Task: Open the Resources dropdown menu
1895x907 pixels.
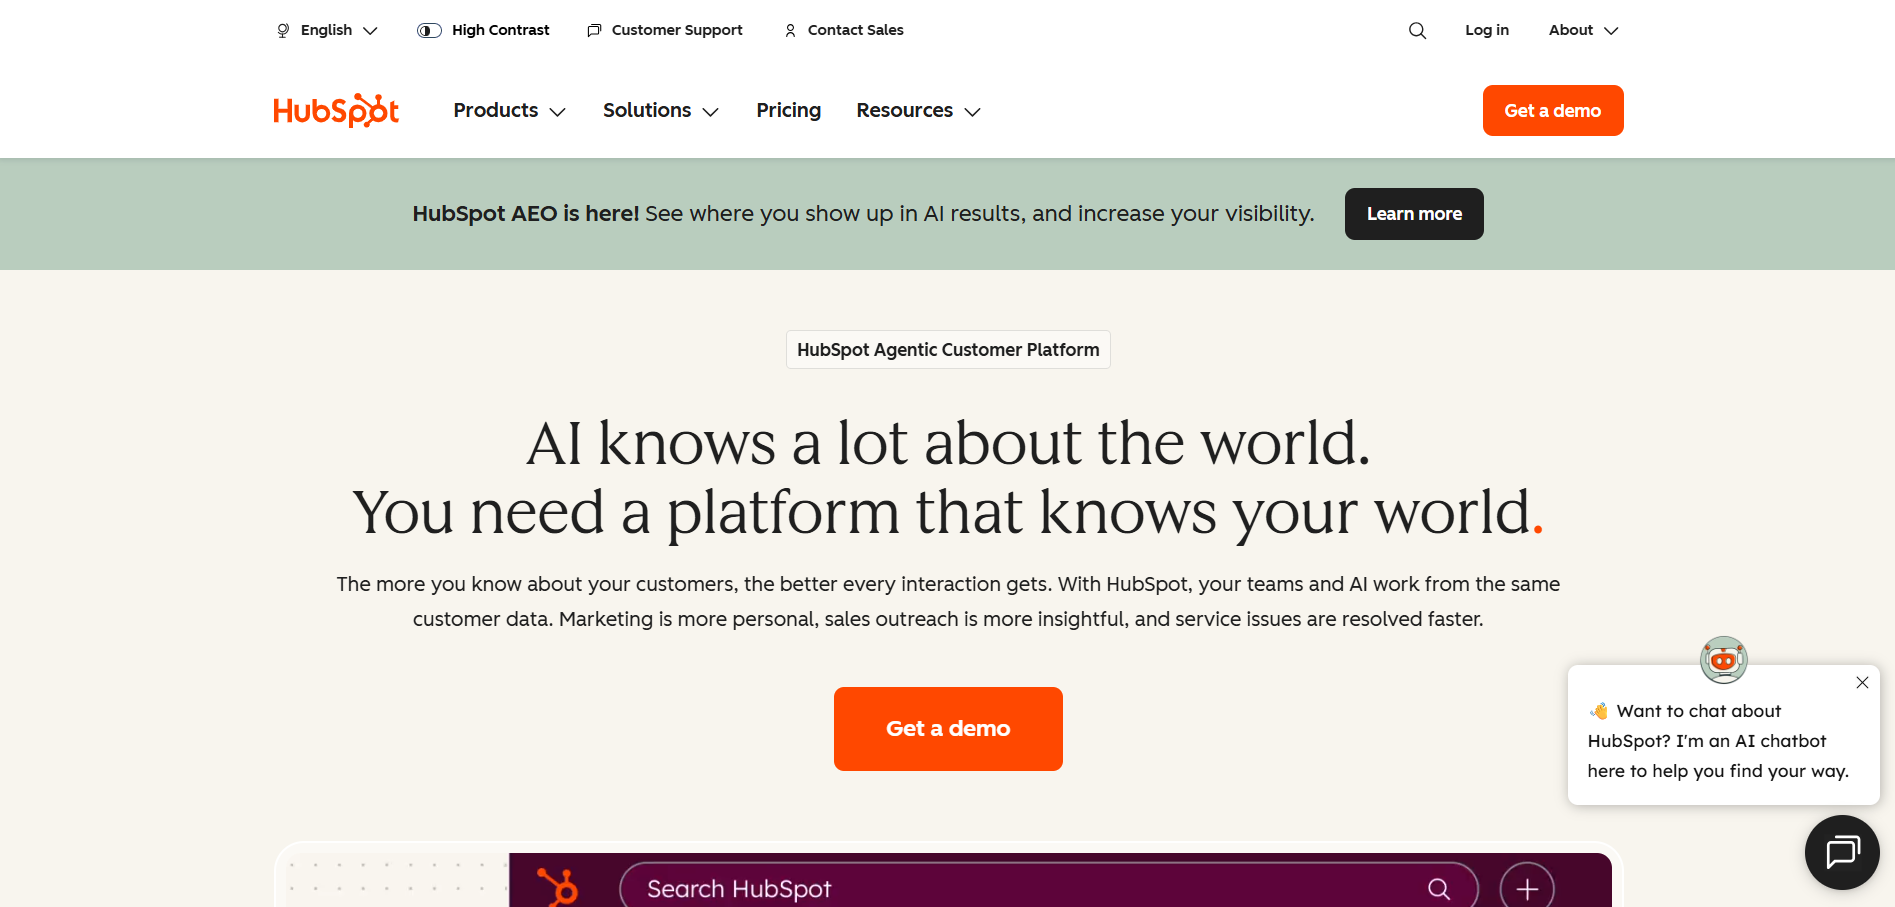Action: pos(918,110)
